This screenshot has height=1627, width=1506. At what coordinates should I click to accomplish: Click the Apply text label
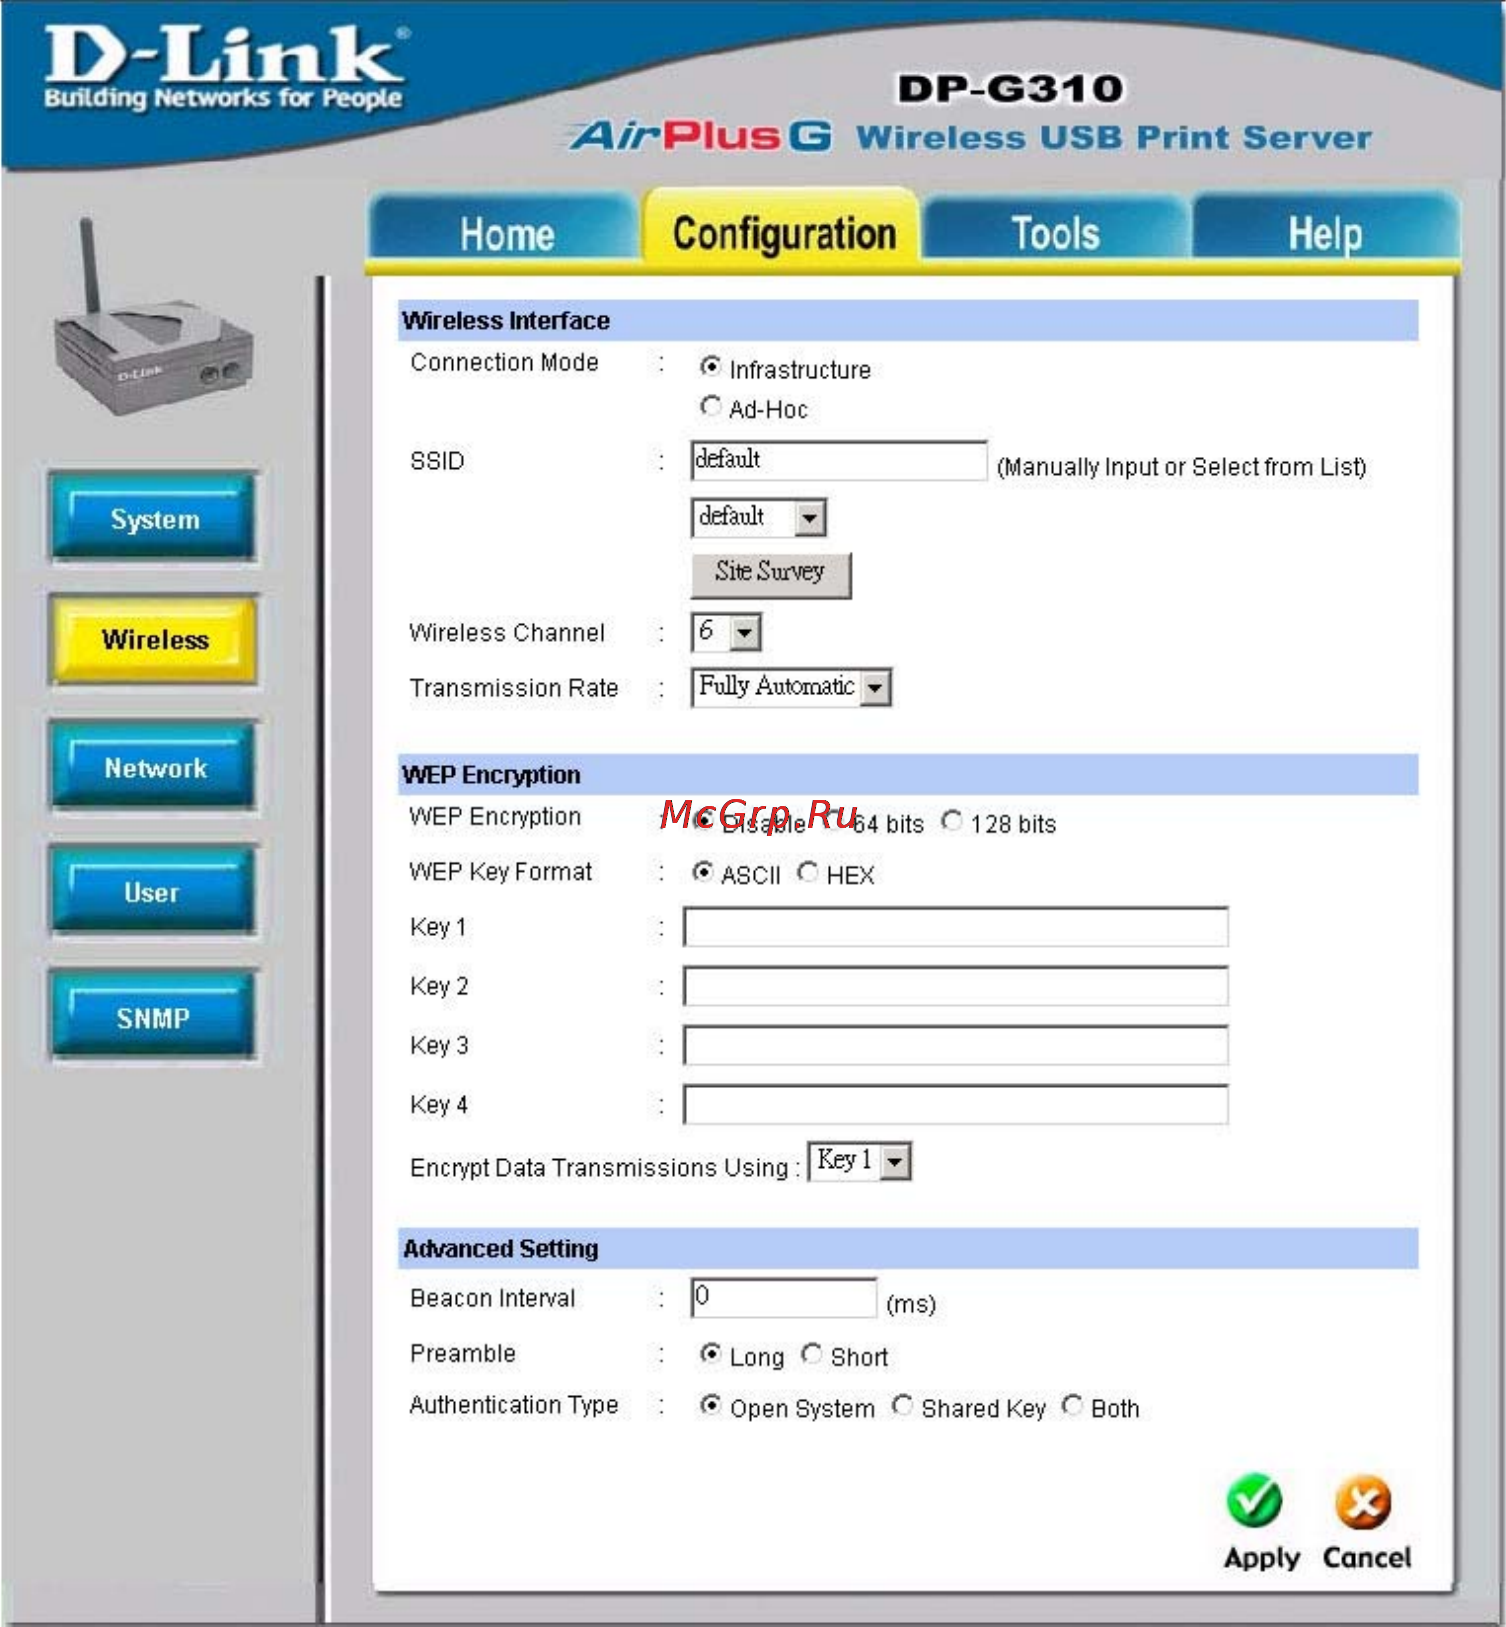[1262, 1558]
